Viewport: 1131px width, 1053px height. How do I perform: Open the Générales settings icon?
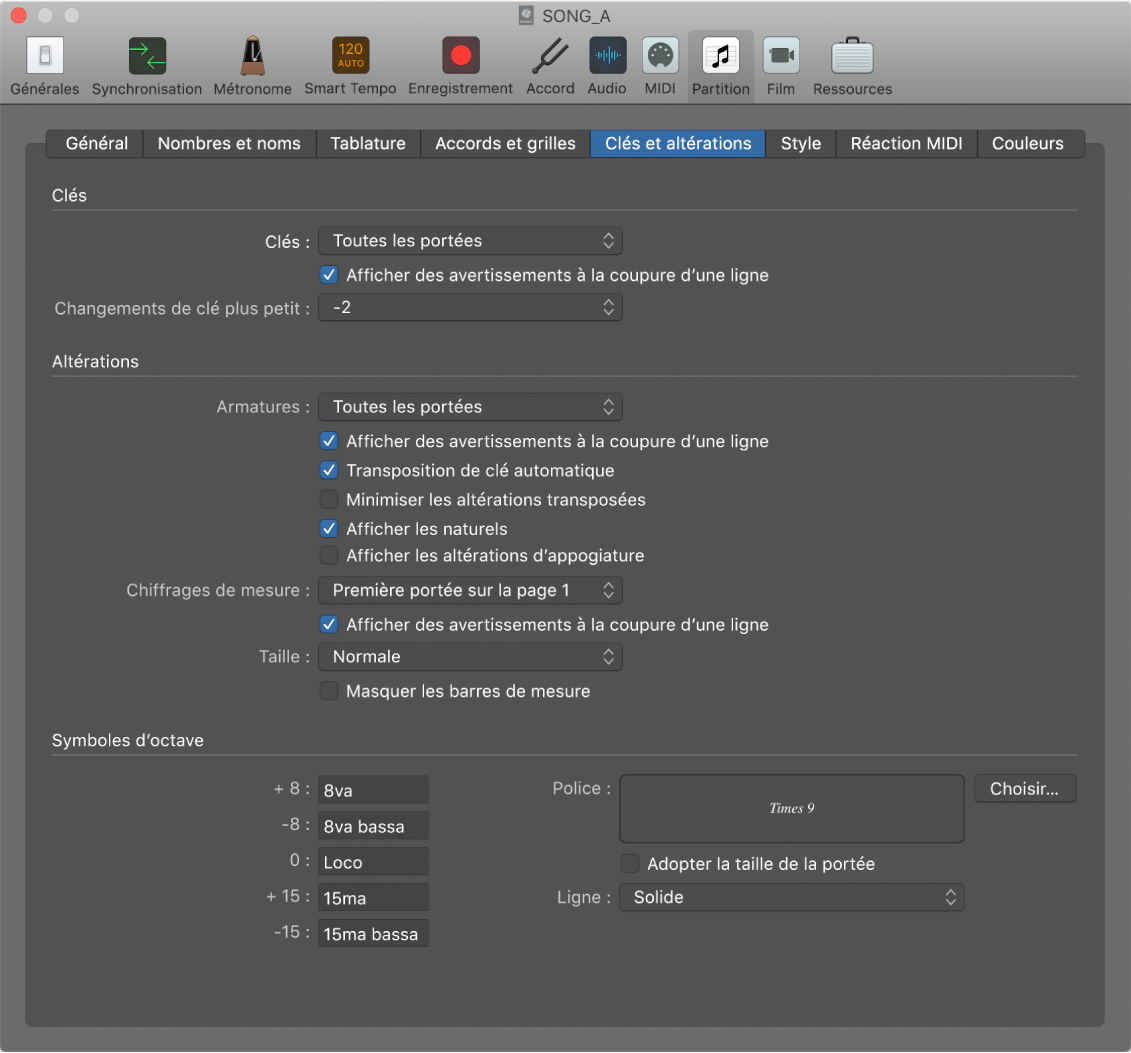tap(45, 56)
